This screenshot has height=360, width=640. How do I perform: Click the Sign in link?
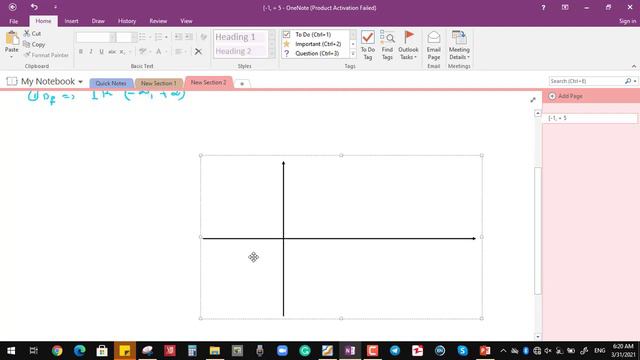tap(627, 21)
